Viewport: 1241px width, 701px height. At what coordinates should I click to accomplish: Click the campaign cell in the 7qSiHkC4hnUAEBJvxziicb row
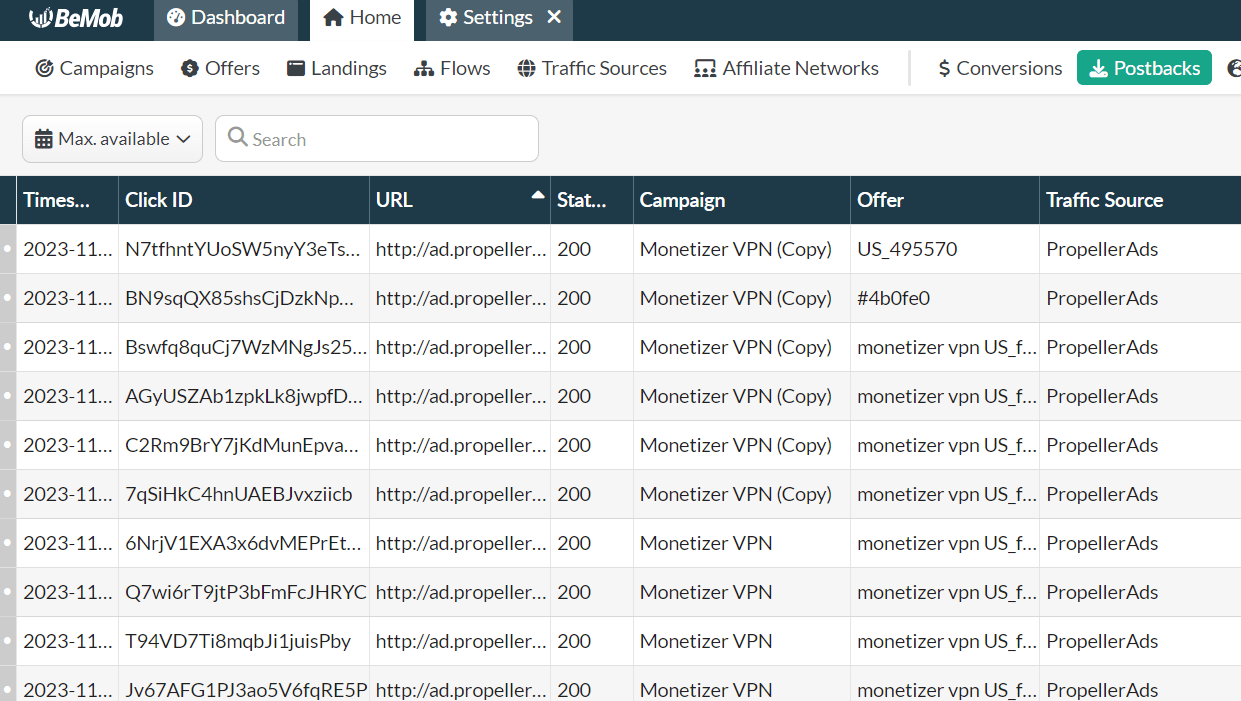pos(742,494)
